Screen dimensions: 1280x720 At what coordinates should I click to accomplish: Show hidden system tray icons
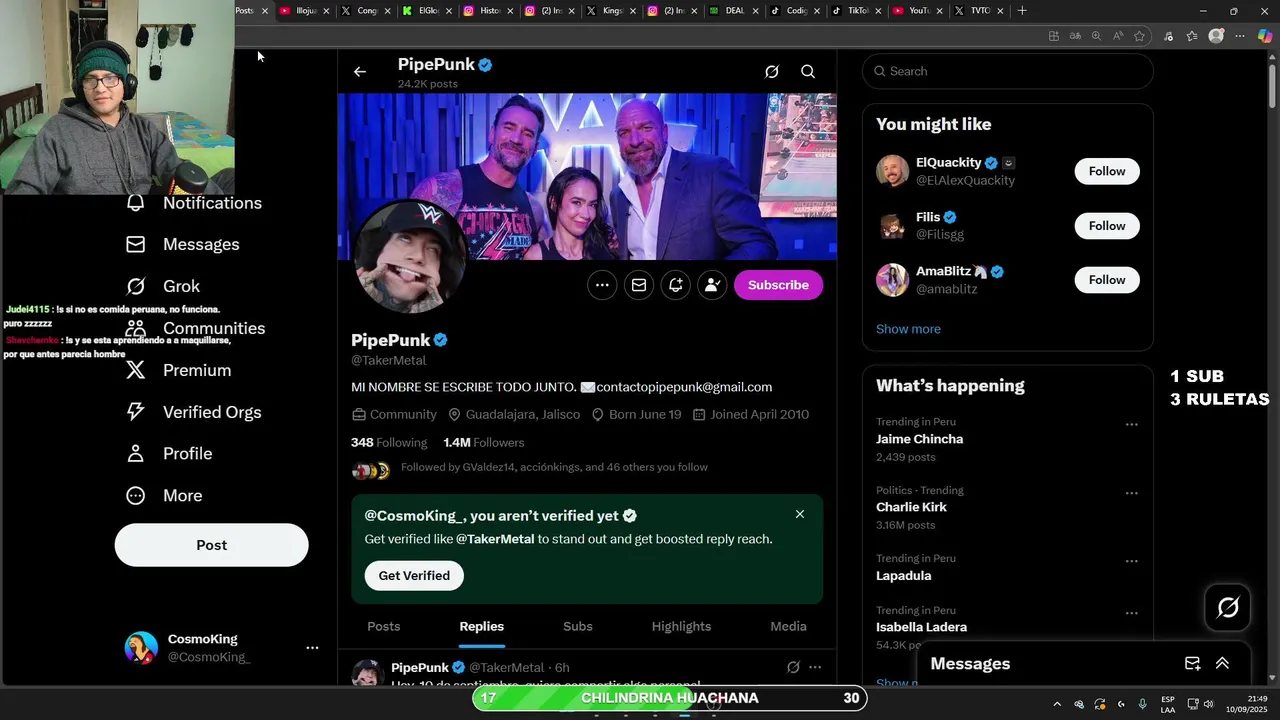click(x=1056, y=704)
